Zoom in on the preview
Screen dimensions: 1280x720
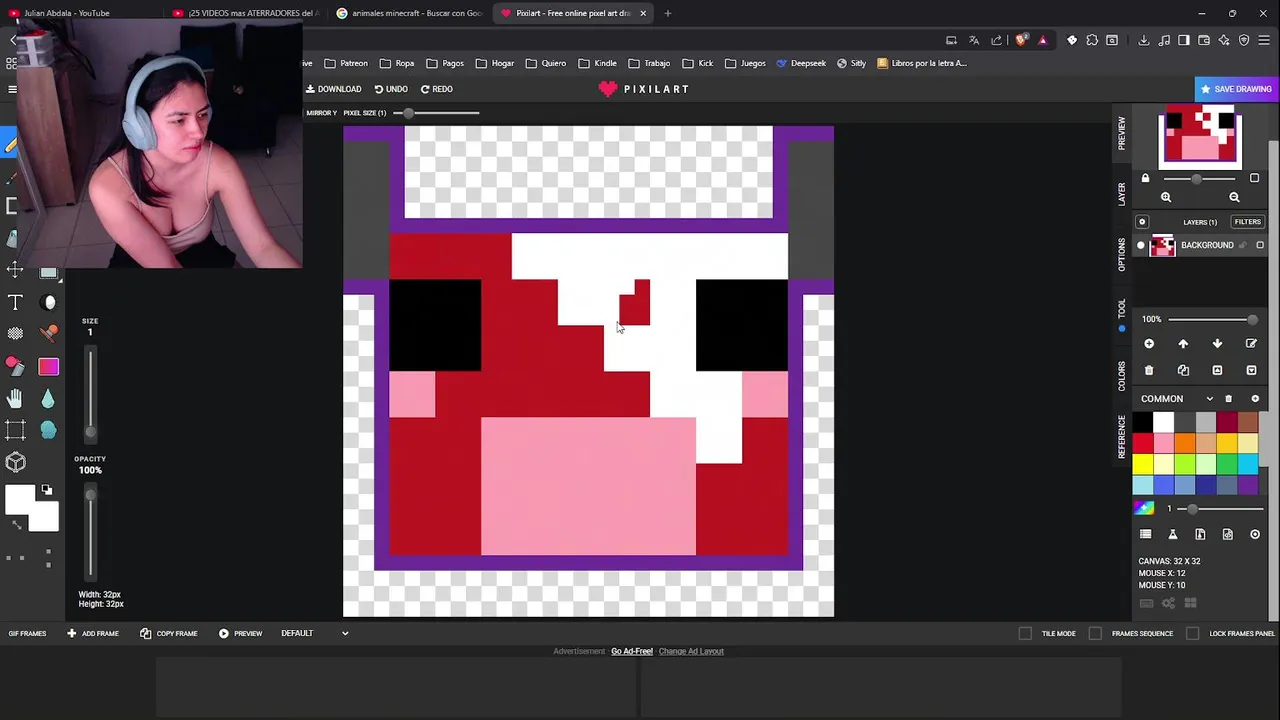click(x=1166, y=197)
